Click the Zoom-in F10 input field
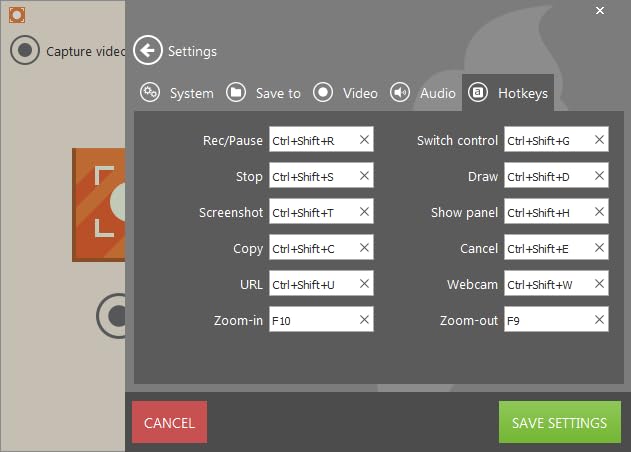This screenshot has height=452, width=631. pyautogui.click(x=321, y=319)
